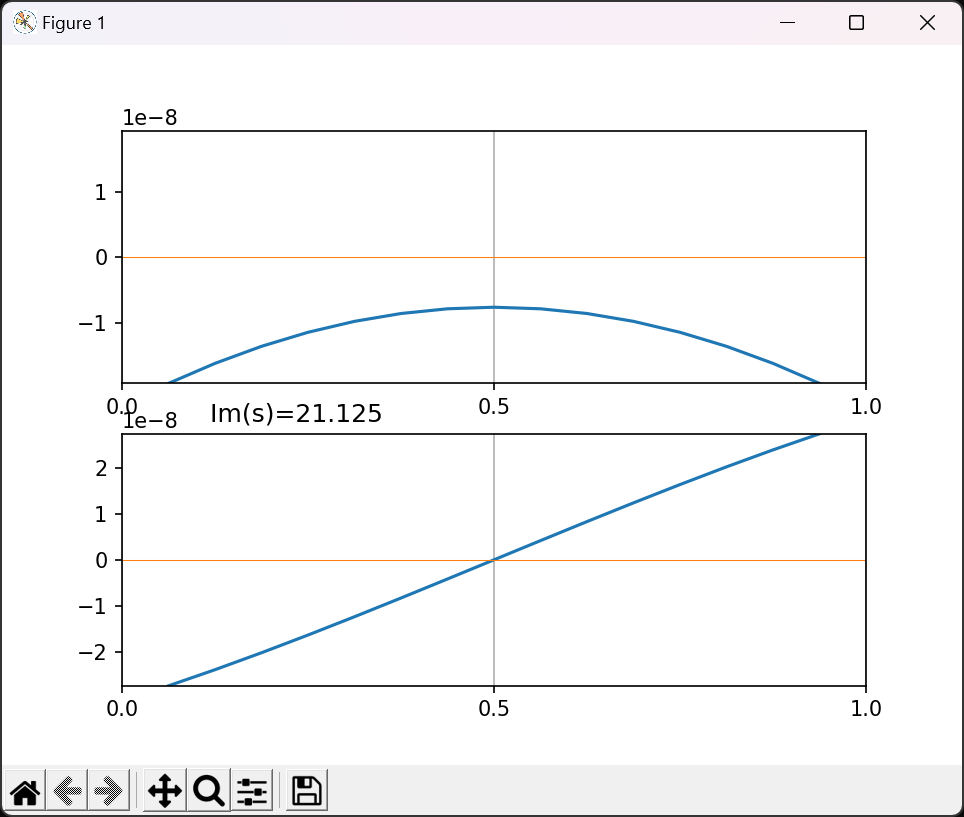The width and height of the screenshot is (964, 817).
Task: Minimize the Figure 1 window
Action: (x=788, y=23)
